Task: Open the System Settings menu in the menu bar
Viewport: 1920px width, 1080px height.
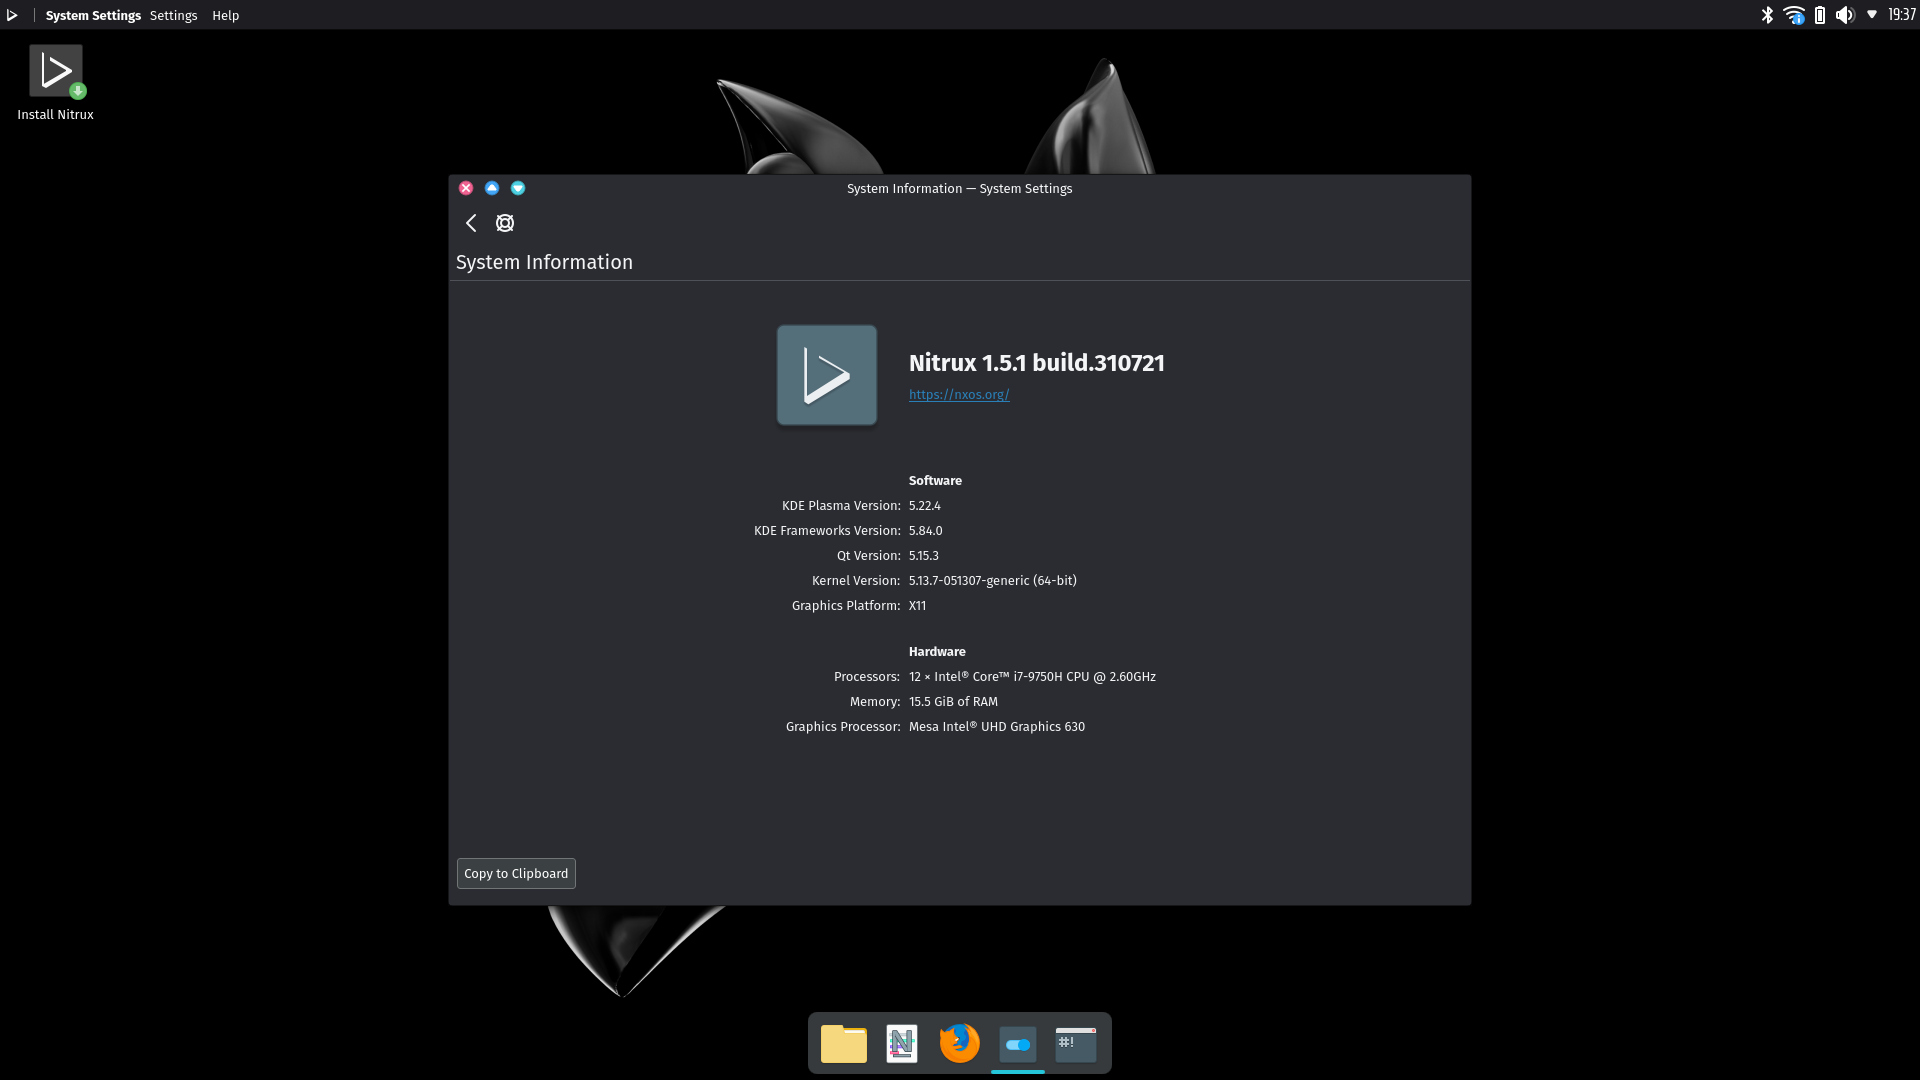Action: pos(93,15)
